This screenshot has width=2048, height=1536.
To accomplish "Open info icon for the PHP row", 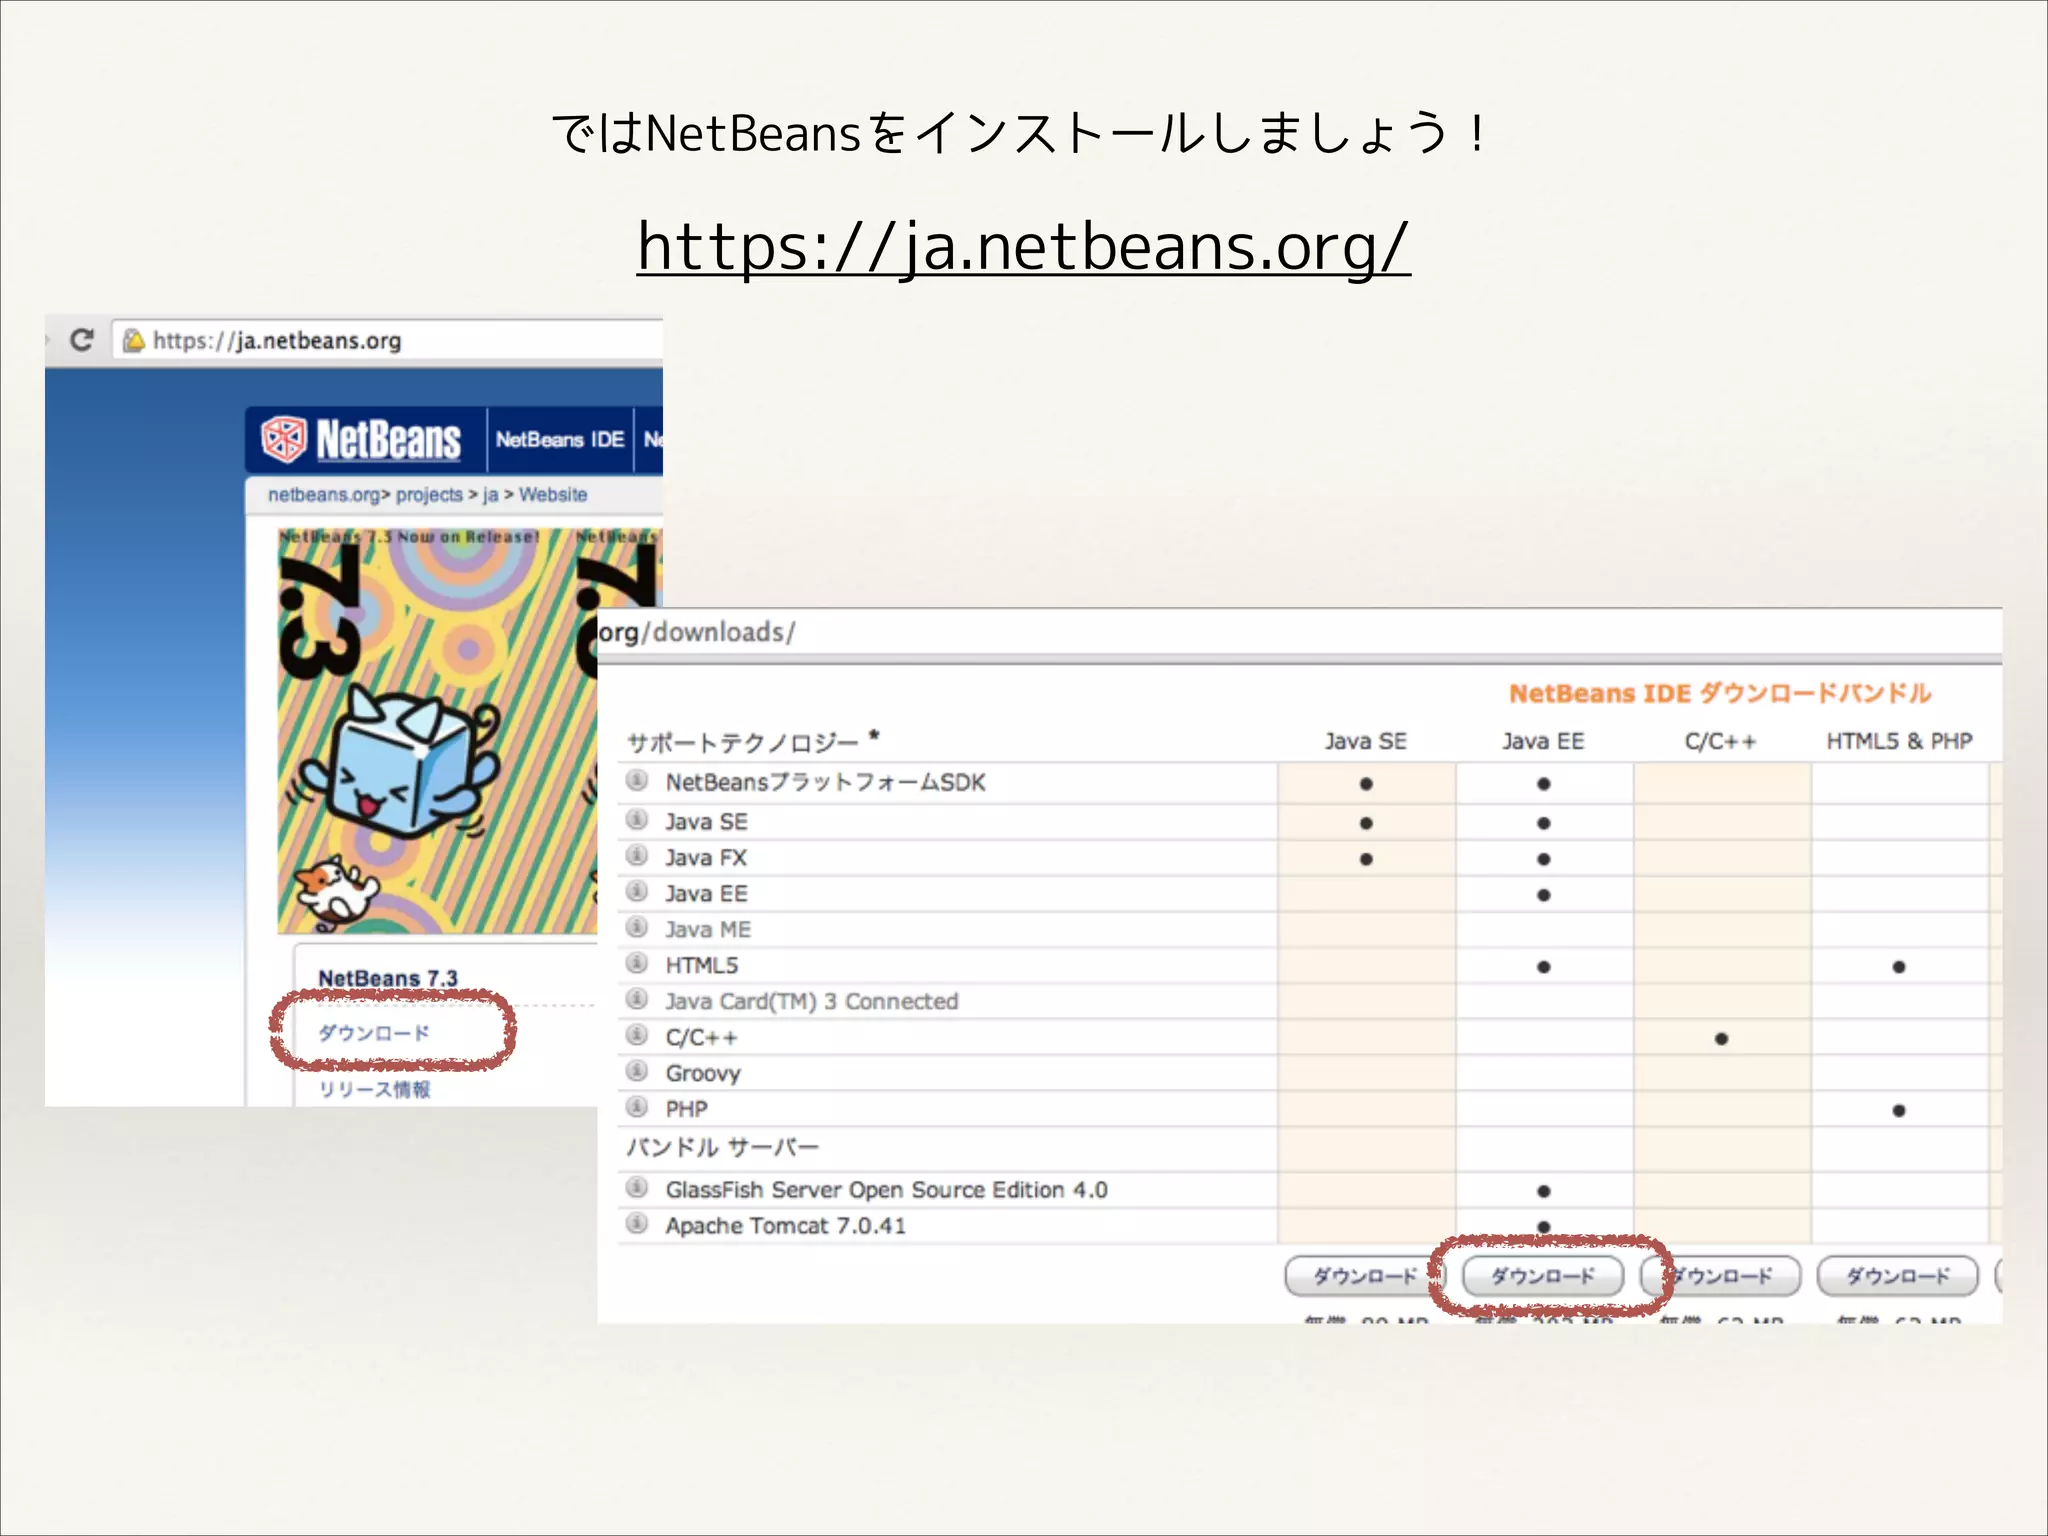I will [x=637, y=1108].
